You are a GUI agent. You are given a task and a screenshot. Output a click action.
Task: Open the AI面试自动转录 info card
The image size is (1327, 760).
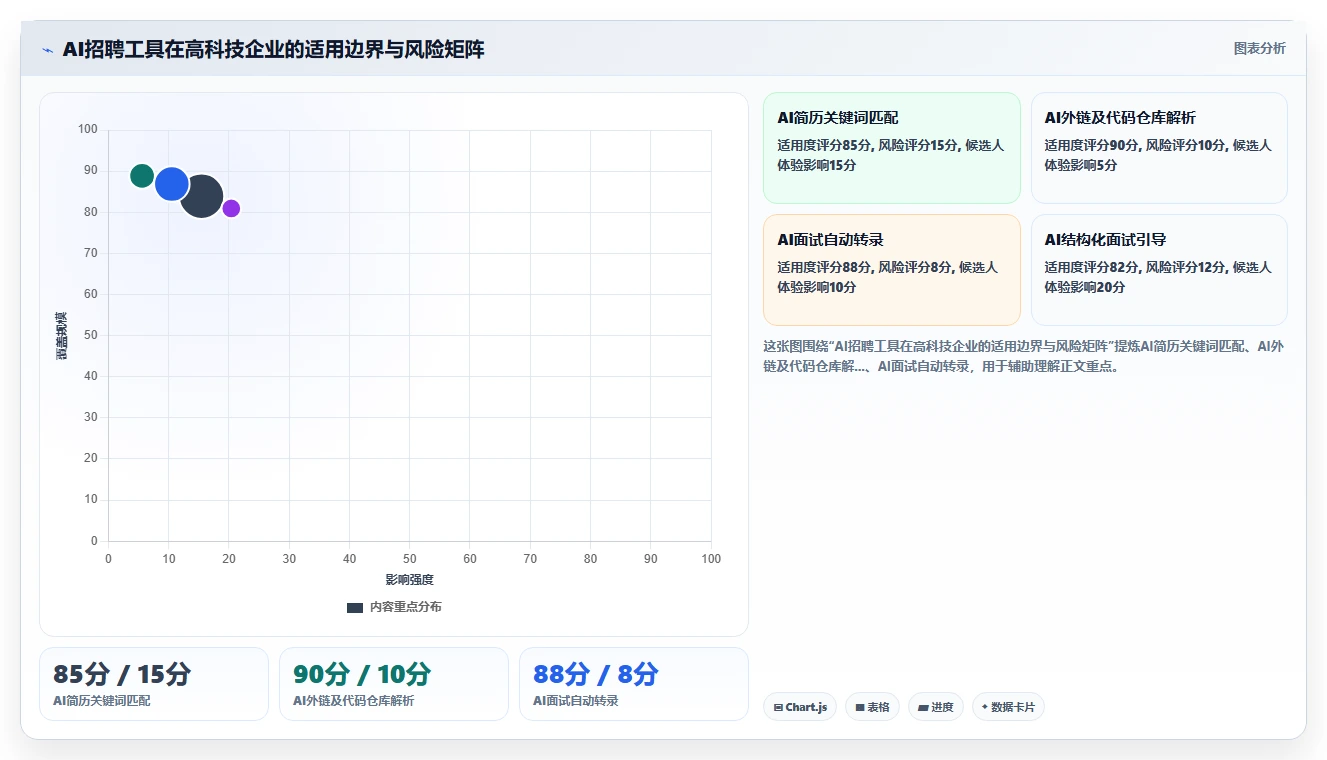click(891, 270)
